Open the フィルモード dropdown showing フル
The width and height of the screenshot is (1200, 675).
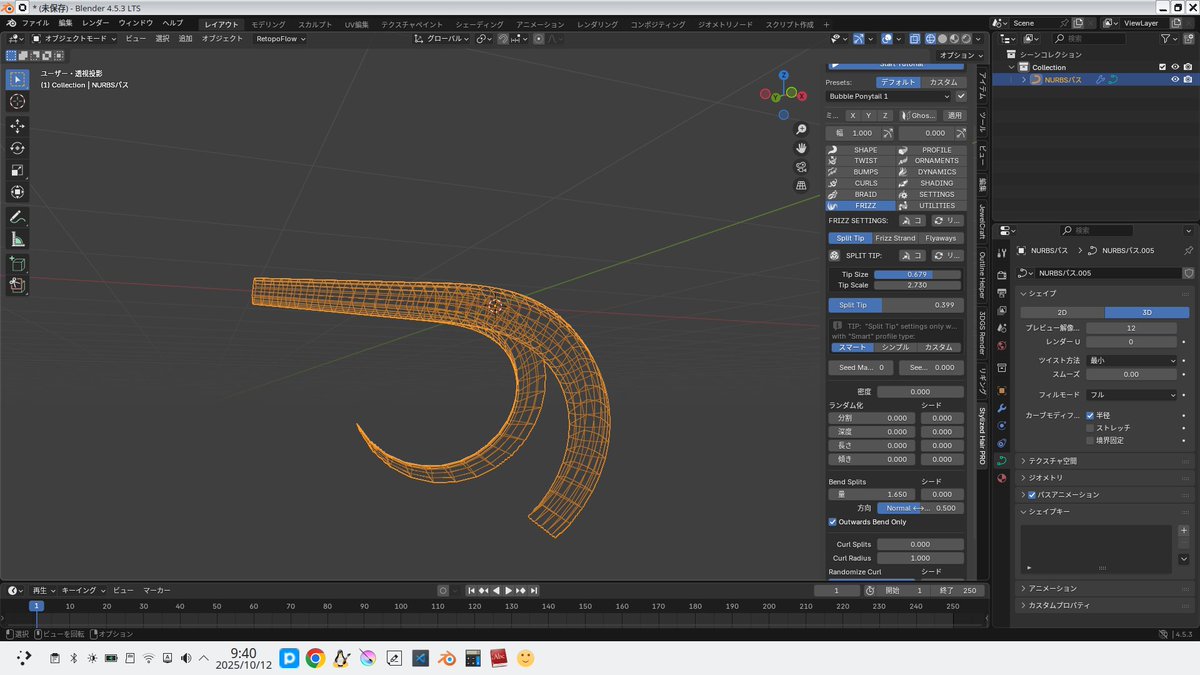[x=1131, y=394]
